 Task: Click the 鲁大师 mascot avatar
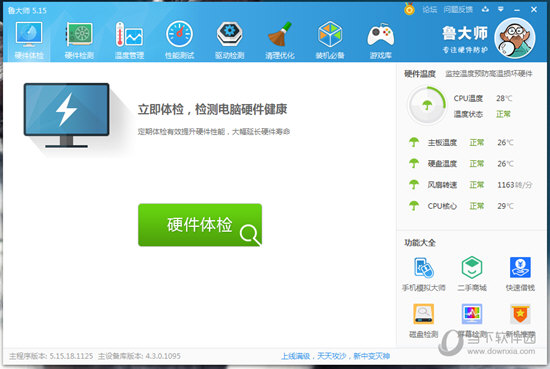pyautogui.click(x=515, y=38)
